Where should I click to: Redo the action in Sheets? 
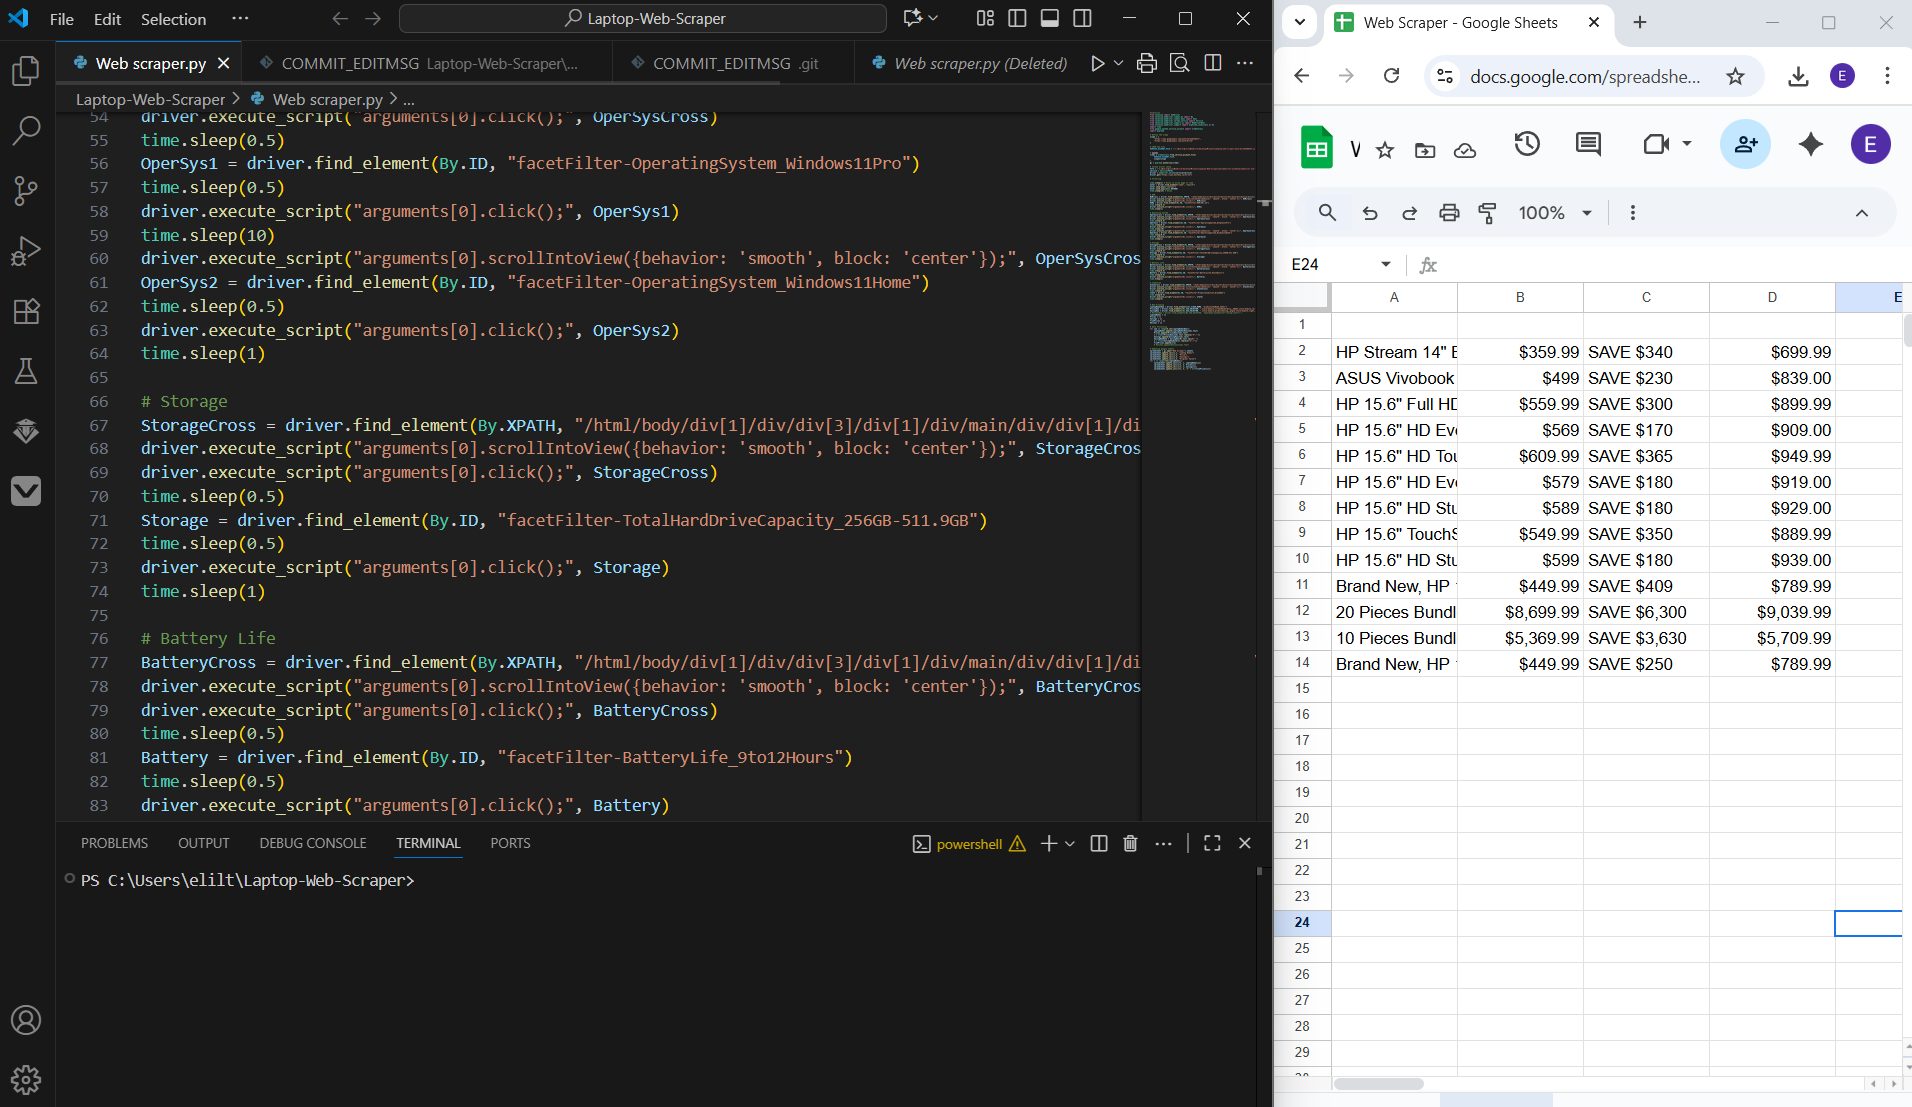click(1409, 213)
